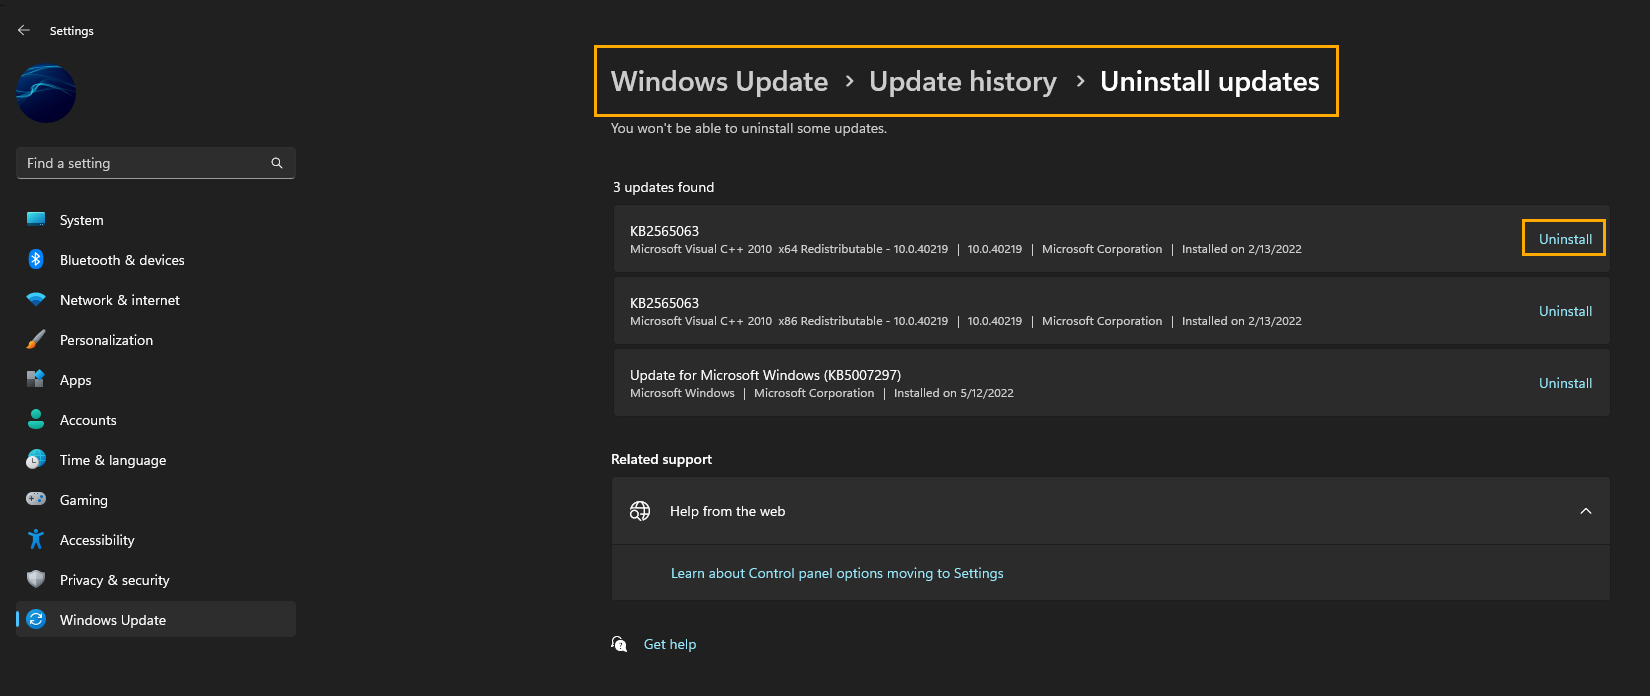
Task: Open Time & language settings
Action: pos(156,460)
